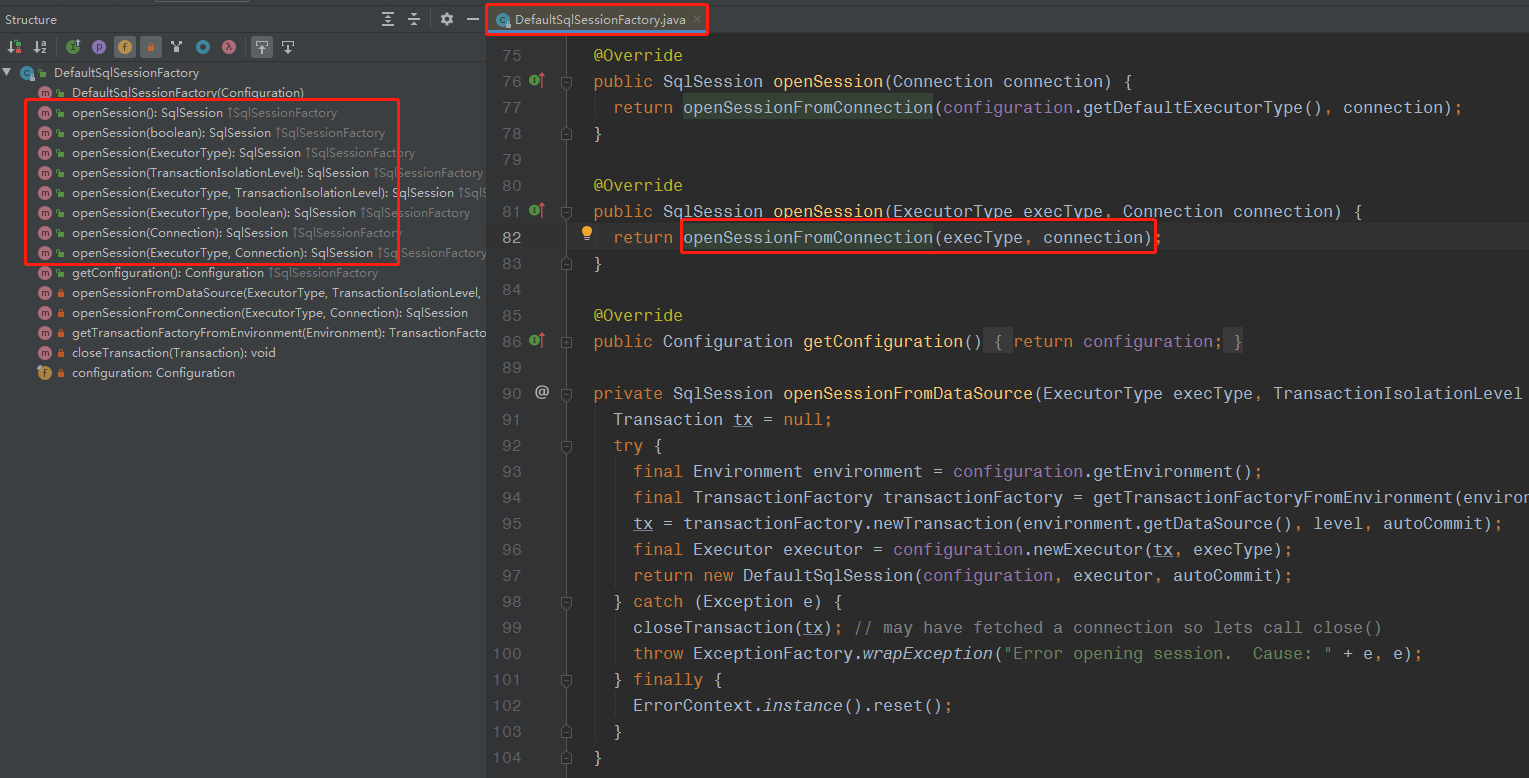Click fold end marker at line 83

tap(566, 263)
